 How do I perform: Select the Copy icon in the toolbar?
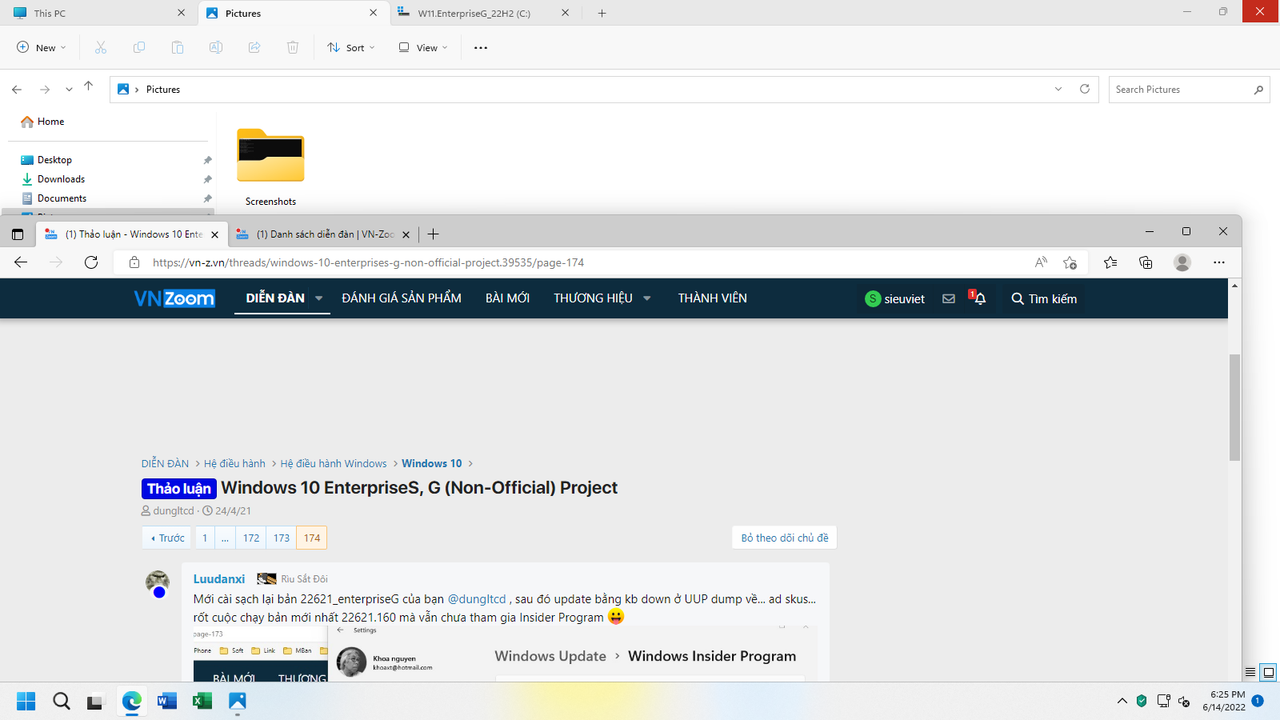click(x=139, y=47)
